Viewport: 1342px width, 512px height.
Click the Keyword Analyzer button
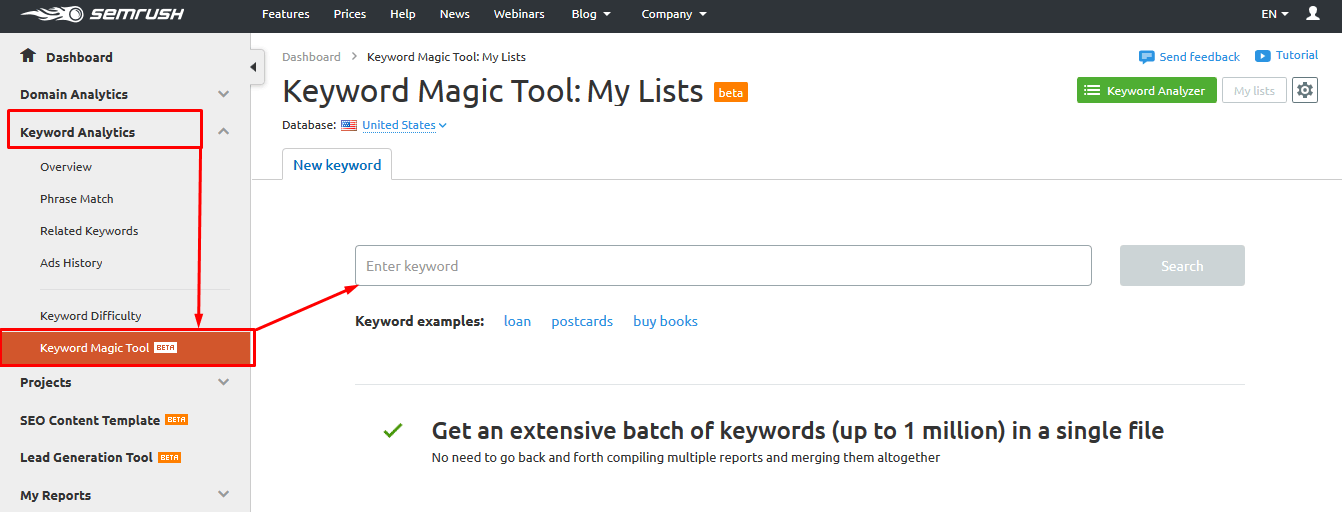(x=1147, y=91)
